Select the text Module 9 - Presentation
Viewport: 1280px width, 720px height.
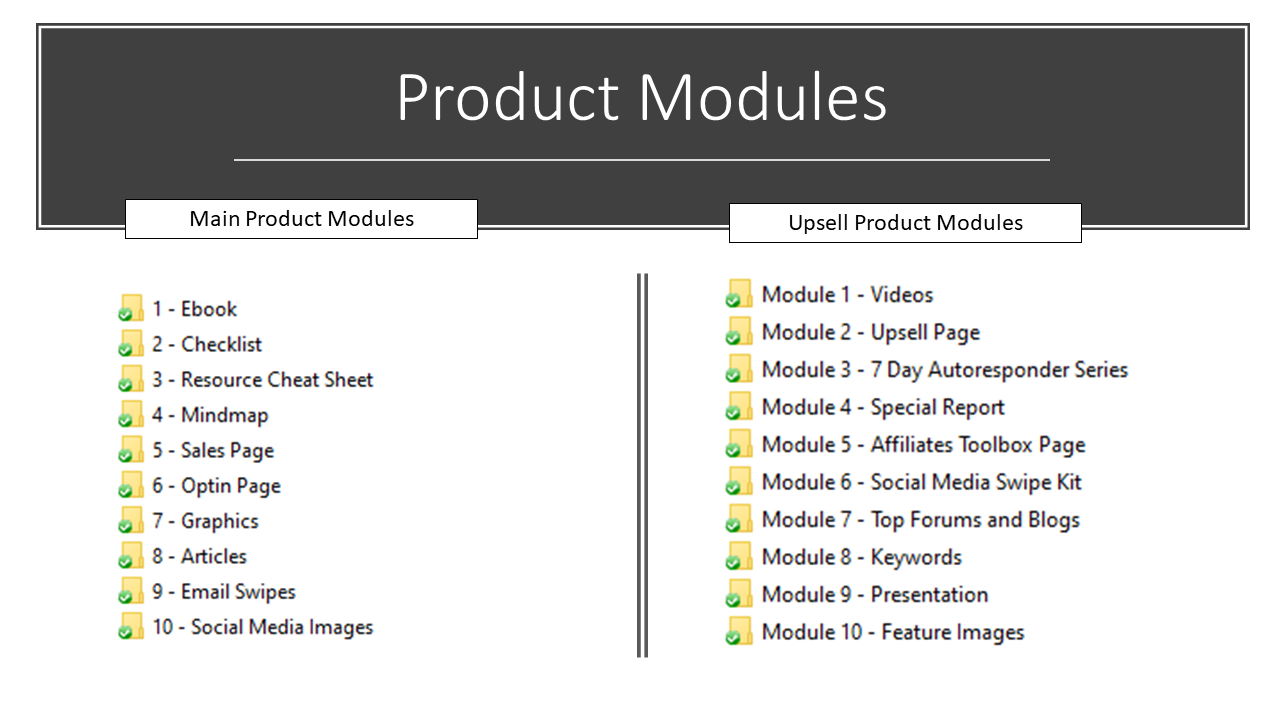tap(875, 594)
